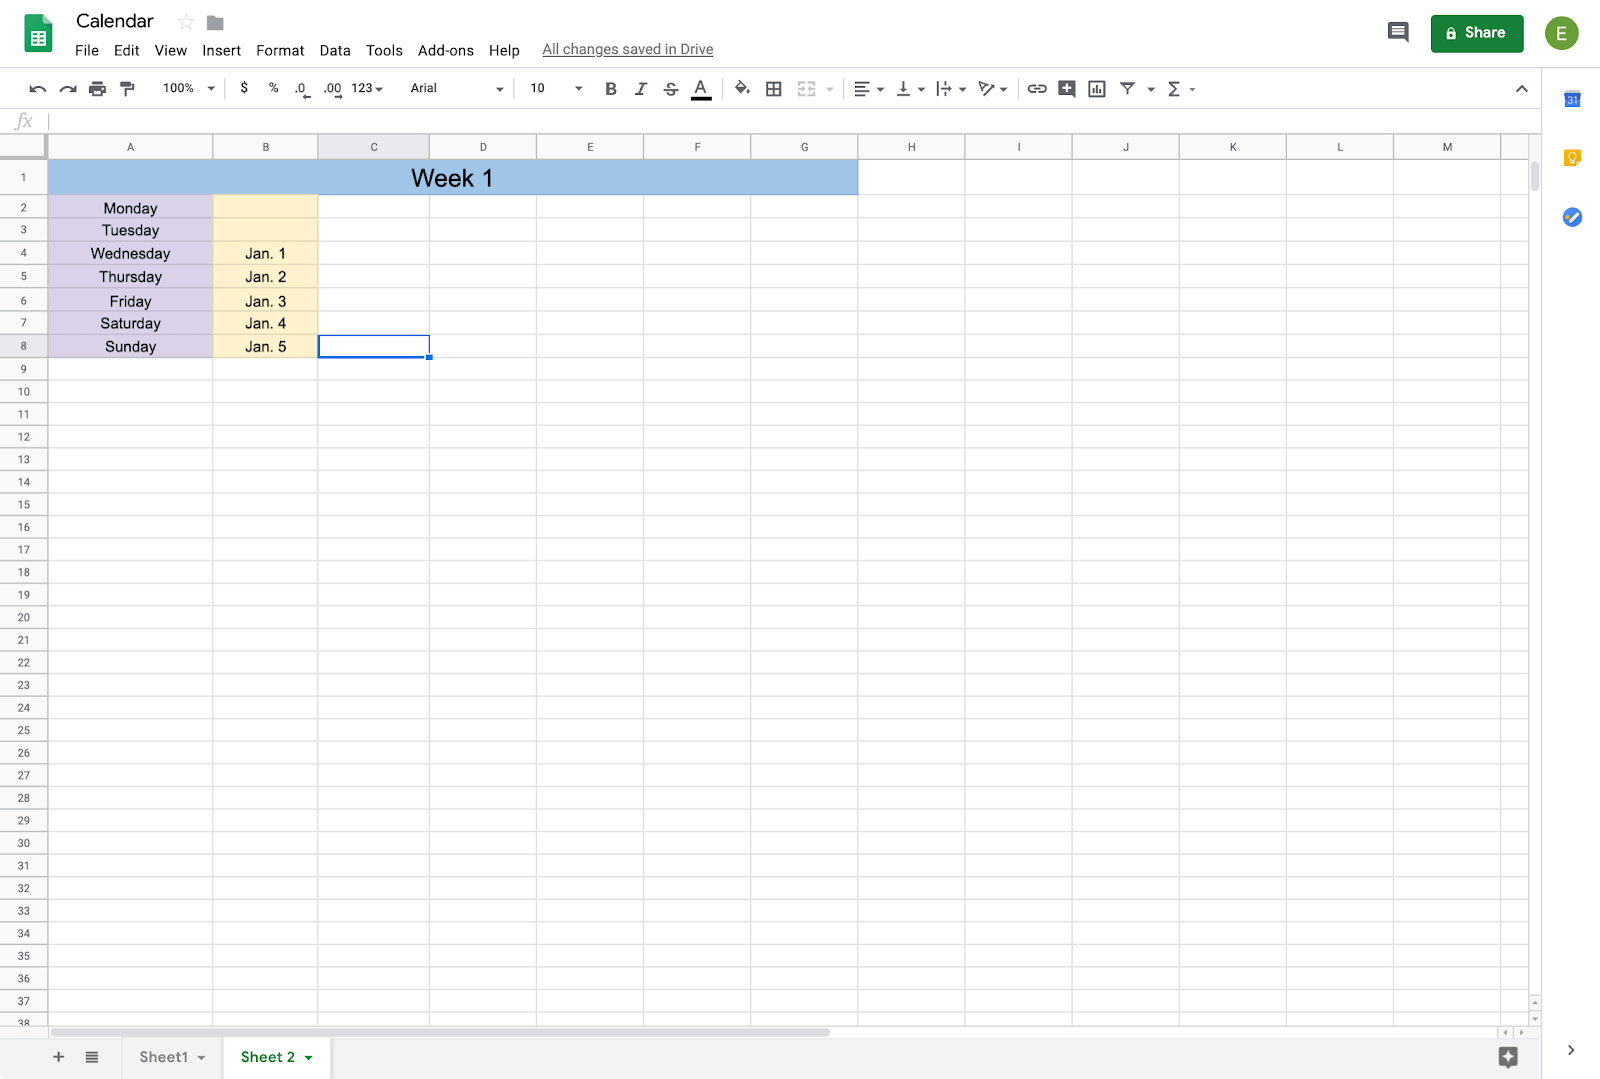The width and height of the screenshot is (1600, 1079).
Task: Select the paint format tool
Action: pos(127,89)
